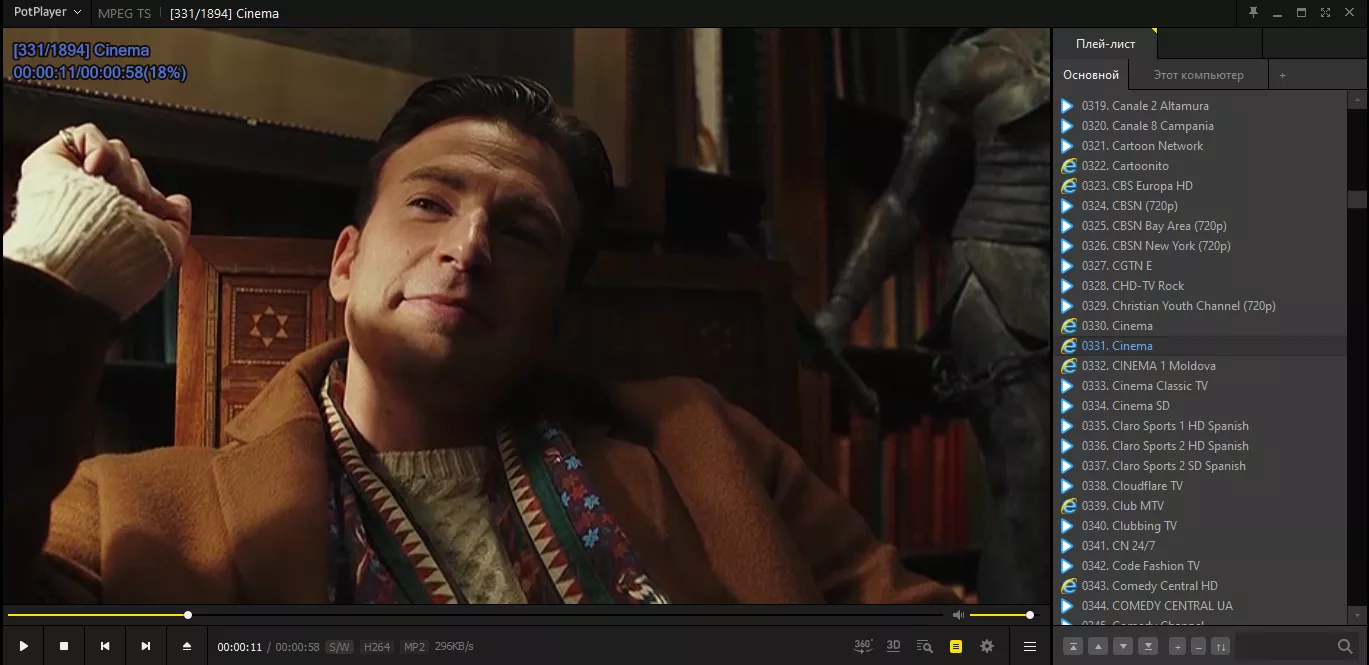The width and height of the screenshot is (1369, 665).
Task: Select 0329. Christian Youth Channel (720p)
Action: click(1201, 306)
